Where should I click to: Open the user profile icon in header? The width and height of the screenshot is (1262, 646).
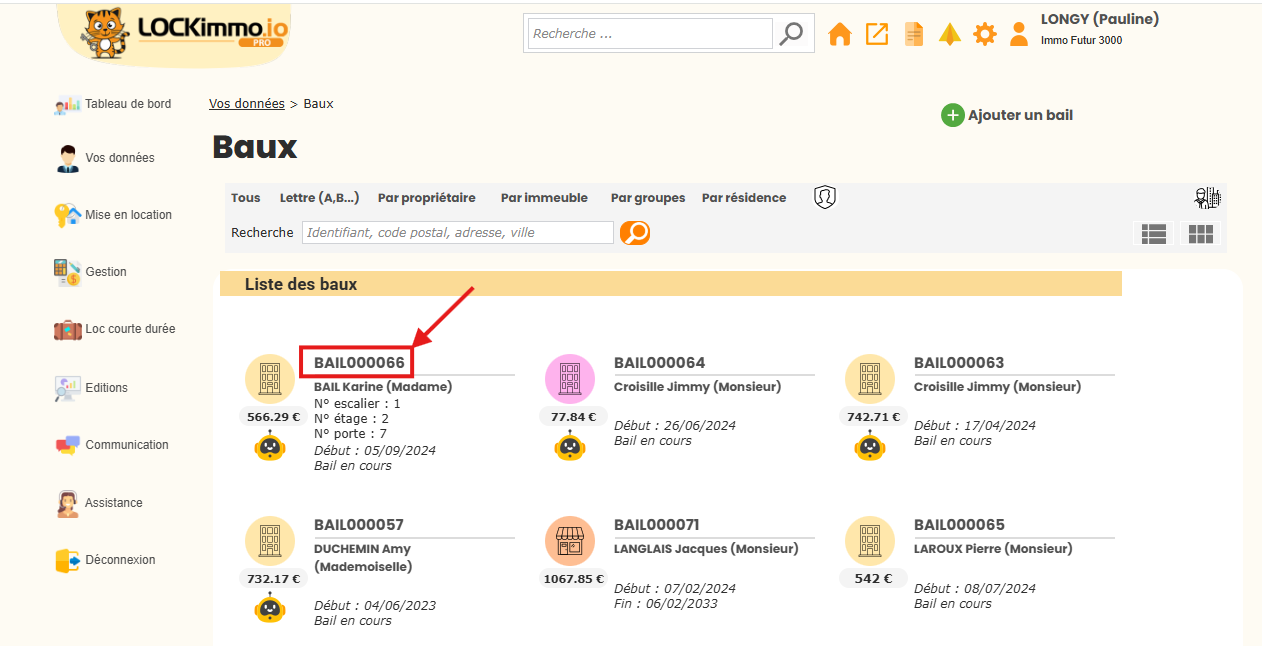point(1019,34)
